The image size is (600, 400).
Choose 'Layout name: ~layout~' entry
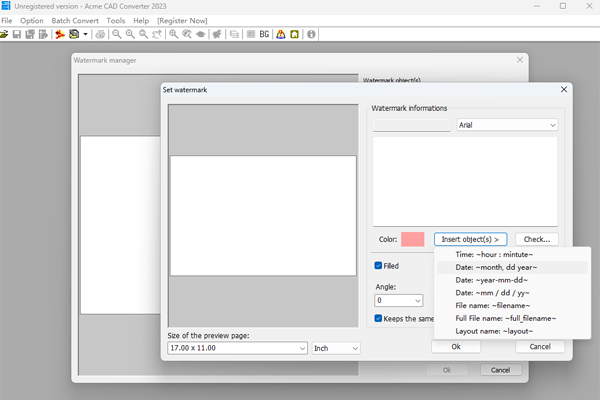point(512,331)
